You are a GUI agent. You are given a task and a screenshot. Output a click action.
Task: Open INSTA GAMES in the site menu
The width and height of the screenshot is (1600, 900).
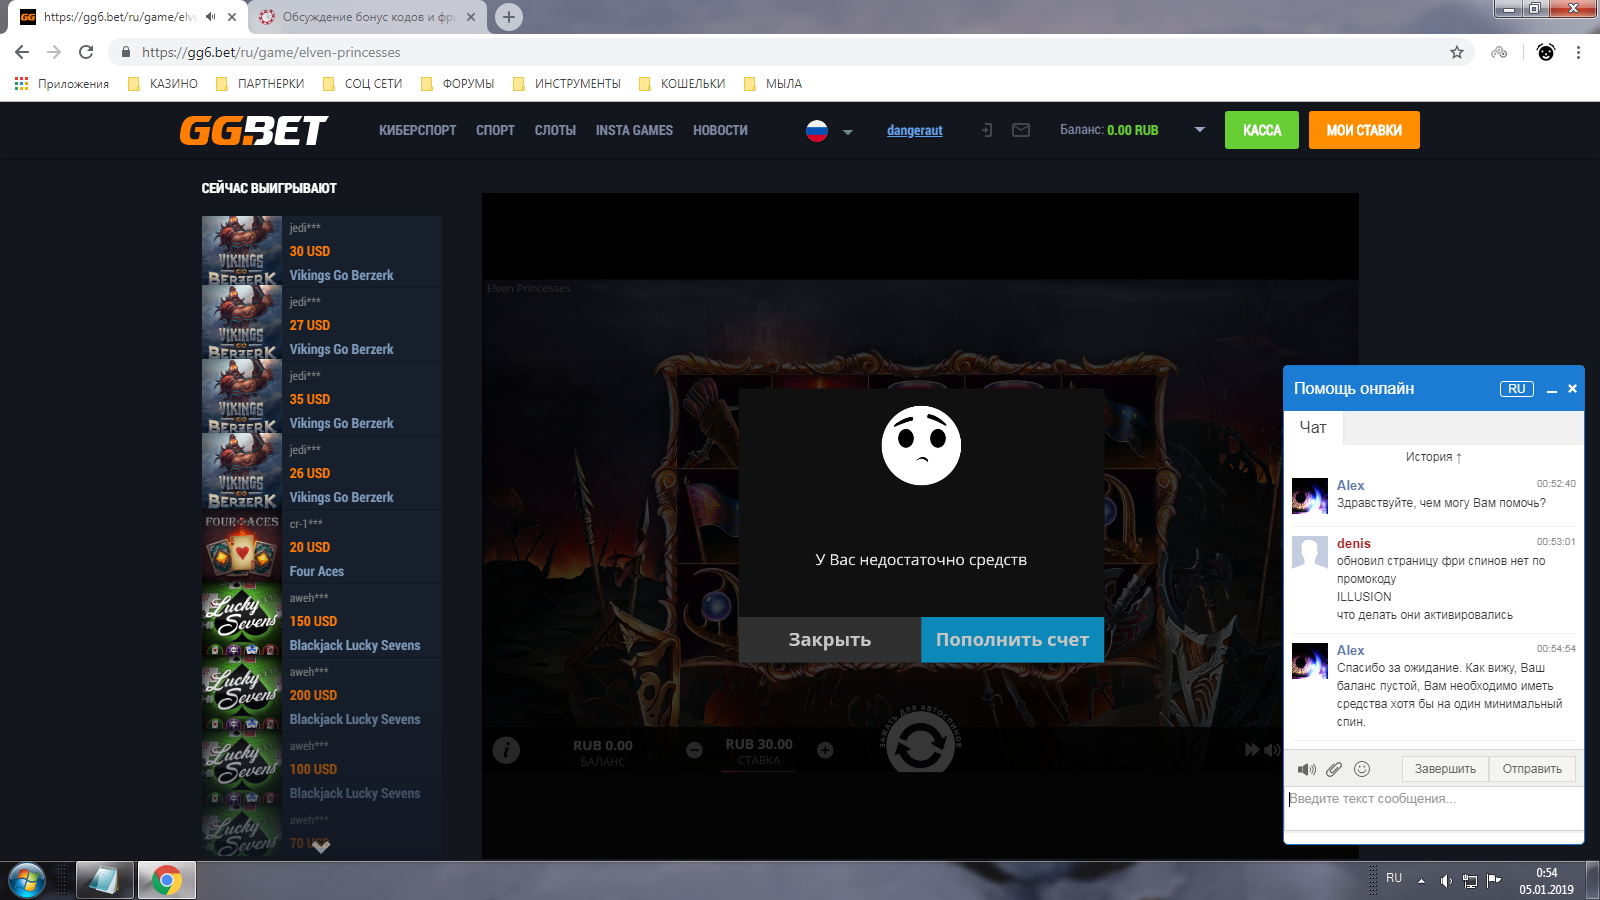[634, 130]
